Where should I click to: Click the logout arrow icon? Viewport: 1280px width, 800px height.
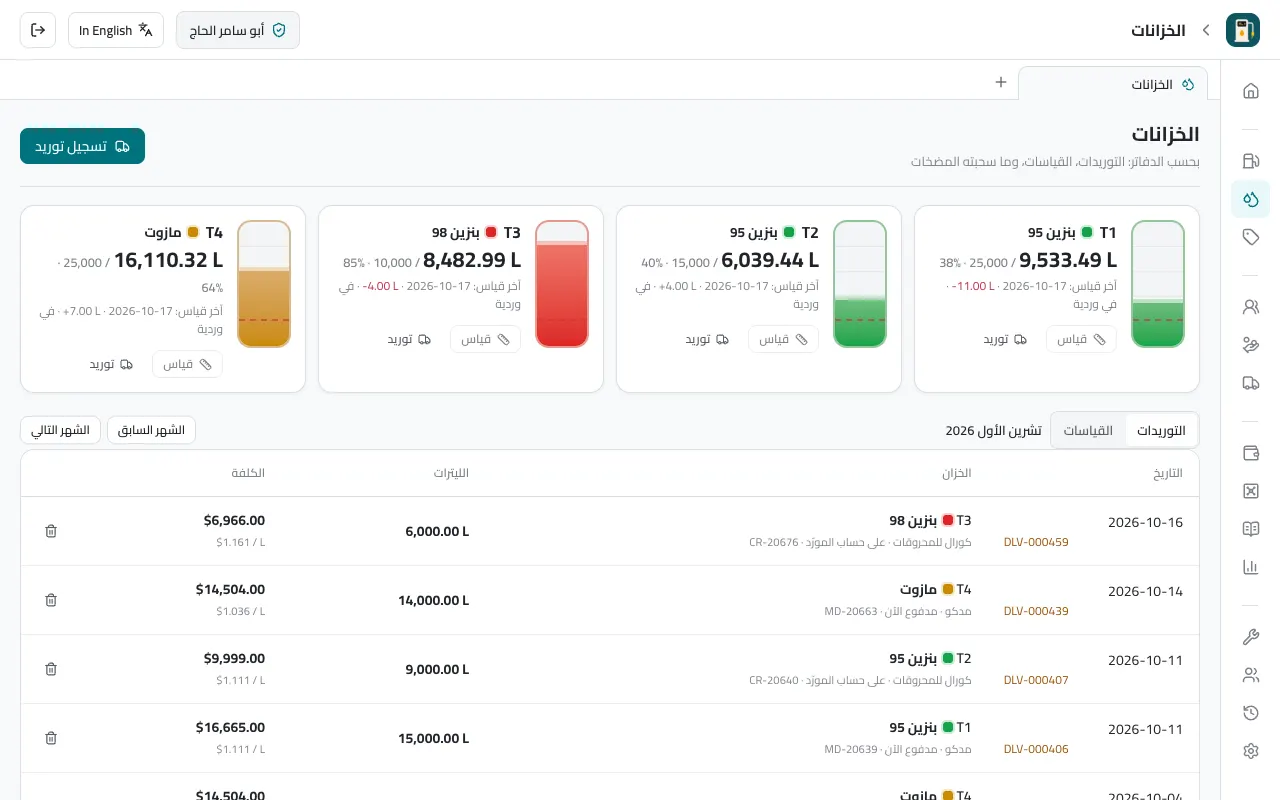38,30
